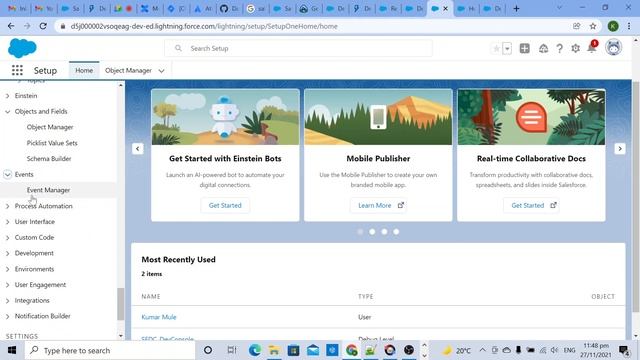
Task: Open Task View from taskbar
Action: [x=231, y=350]
